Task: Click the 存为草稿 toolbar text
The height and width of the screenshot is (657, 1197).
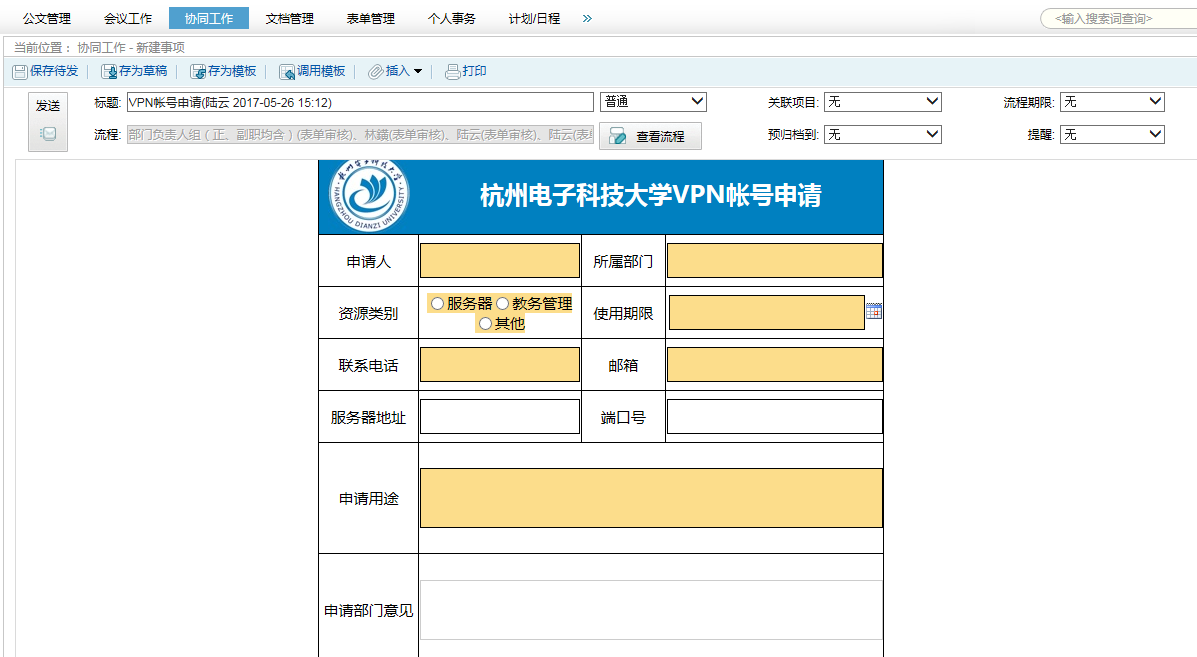Action: pos(143,71)
